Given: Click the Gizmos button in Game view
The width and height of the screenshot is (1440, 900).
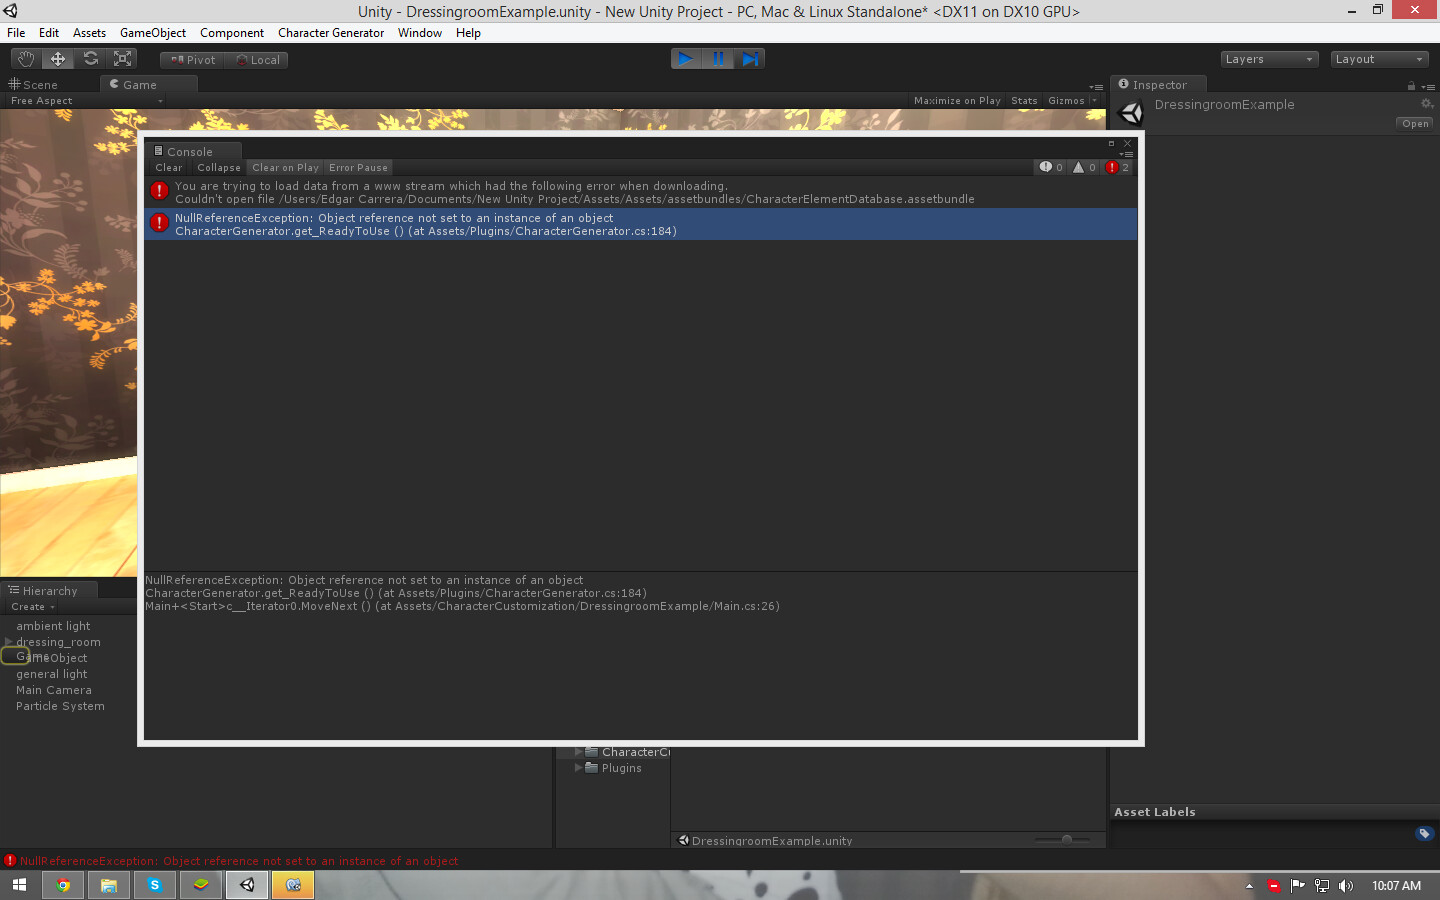Looking at the screenshot, I should tap(1066, 101).
